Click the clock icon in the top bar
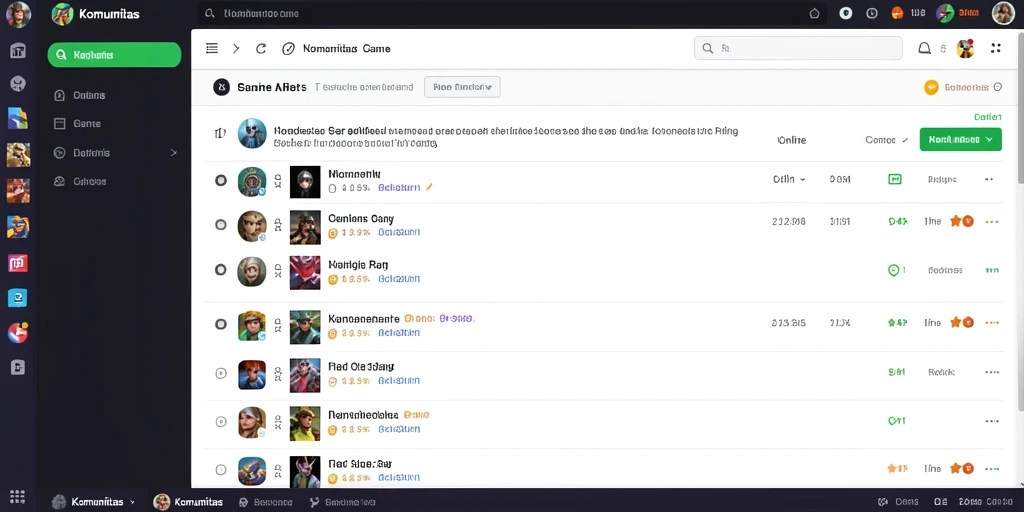Screen dimensions: 1024x512 tap(871, 13)
